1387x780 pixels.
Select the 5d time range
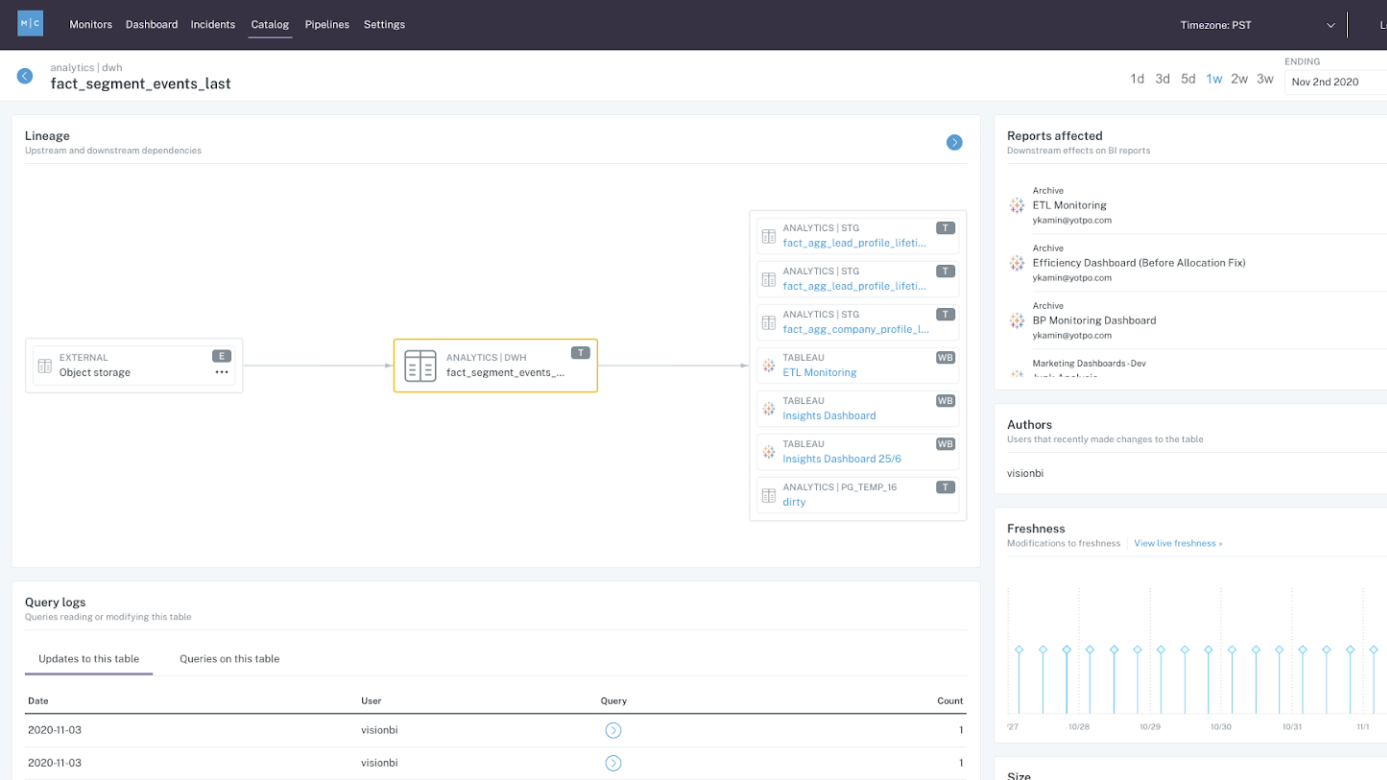tap(1188, 79)
